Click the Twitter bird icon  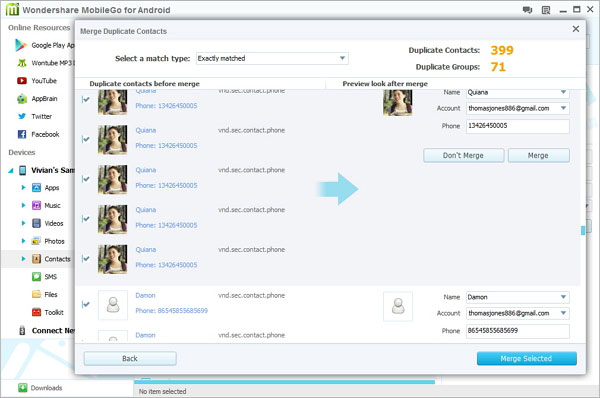pyautogui.click(x=22, y=116)
